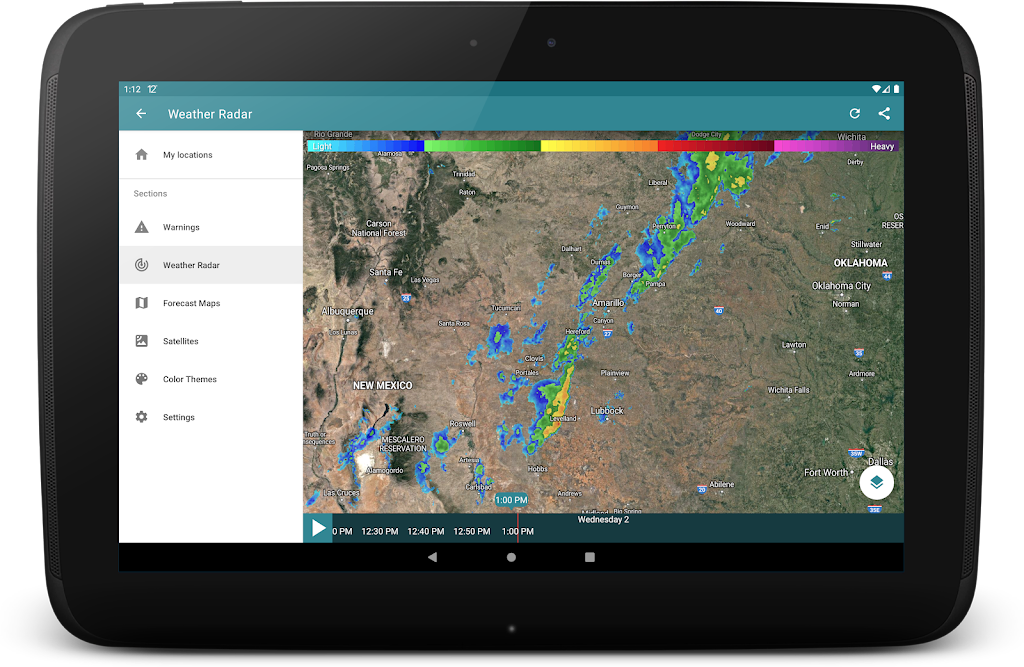Click the battery status bar icon
Image resolution: width=1024 pixels, height=667 pixels.
point(897,89)
